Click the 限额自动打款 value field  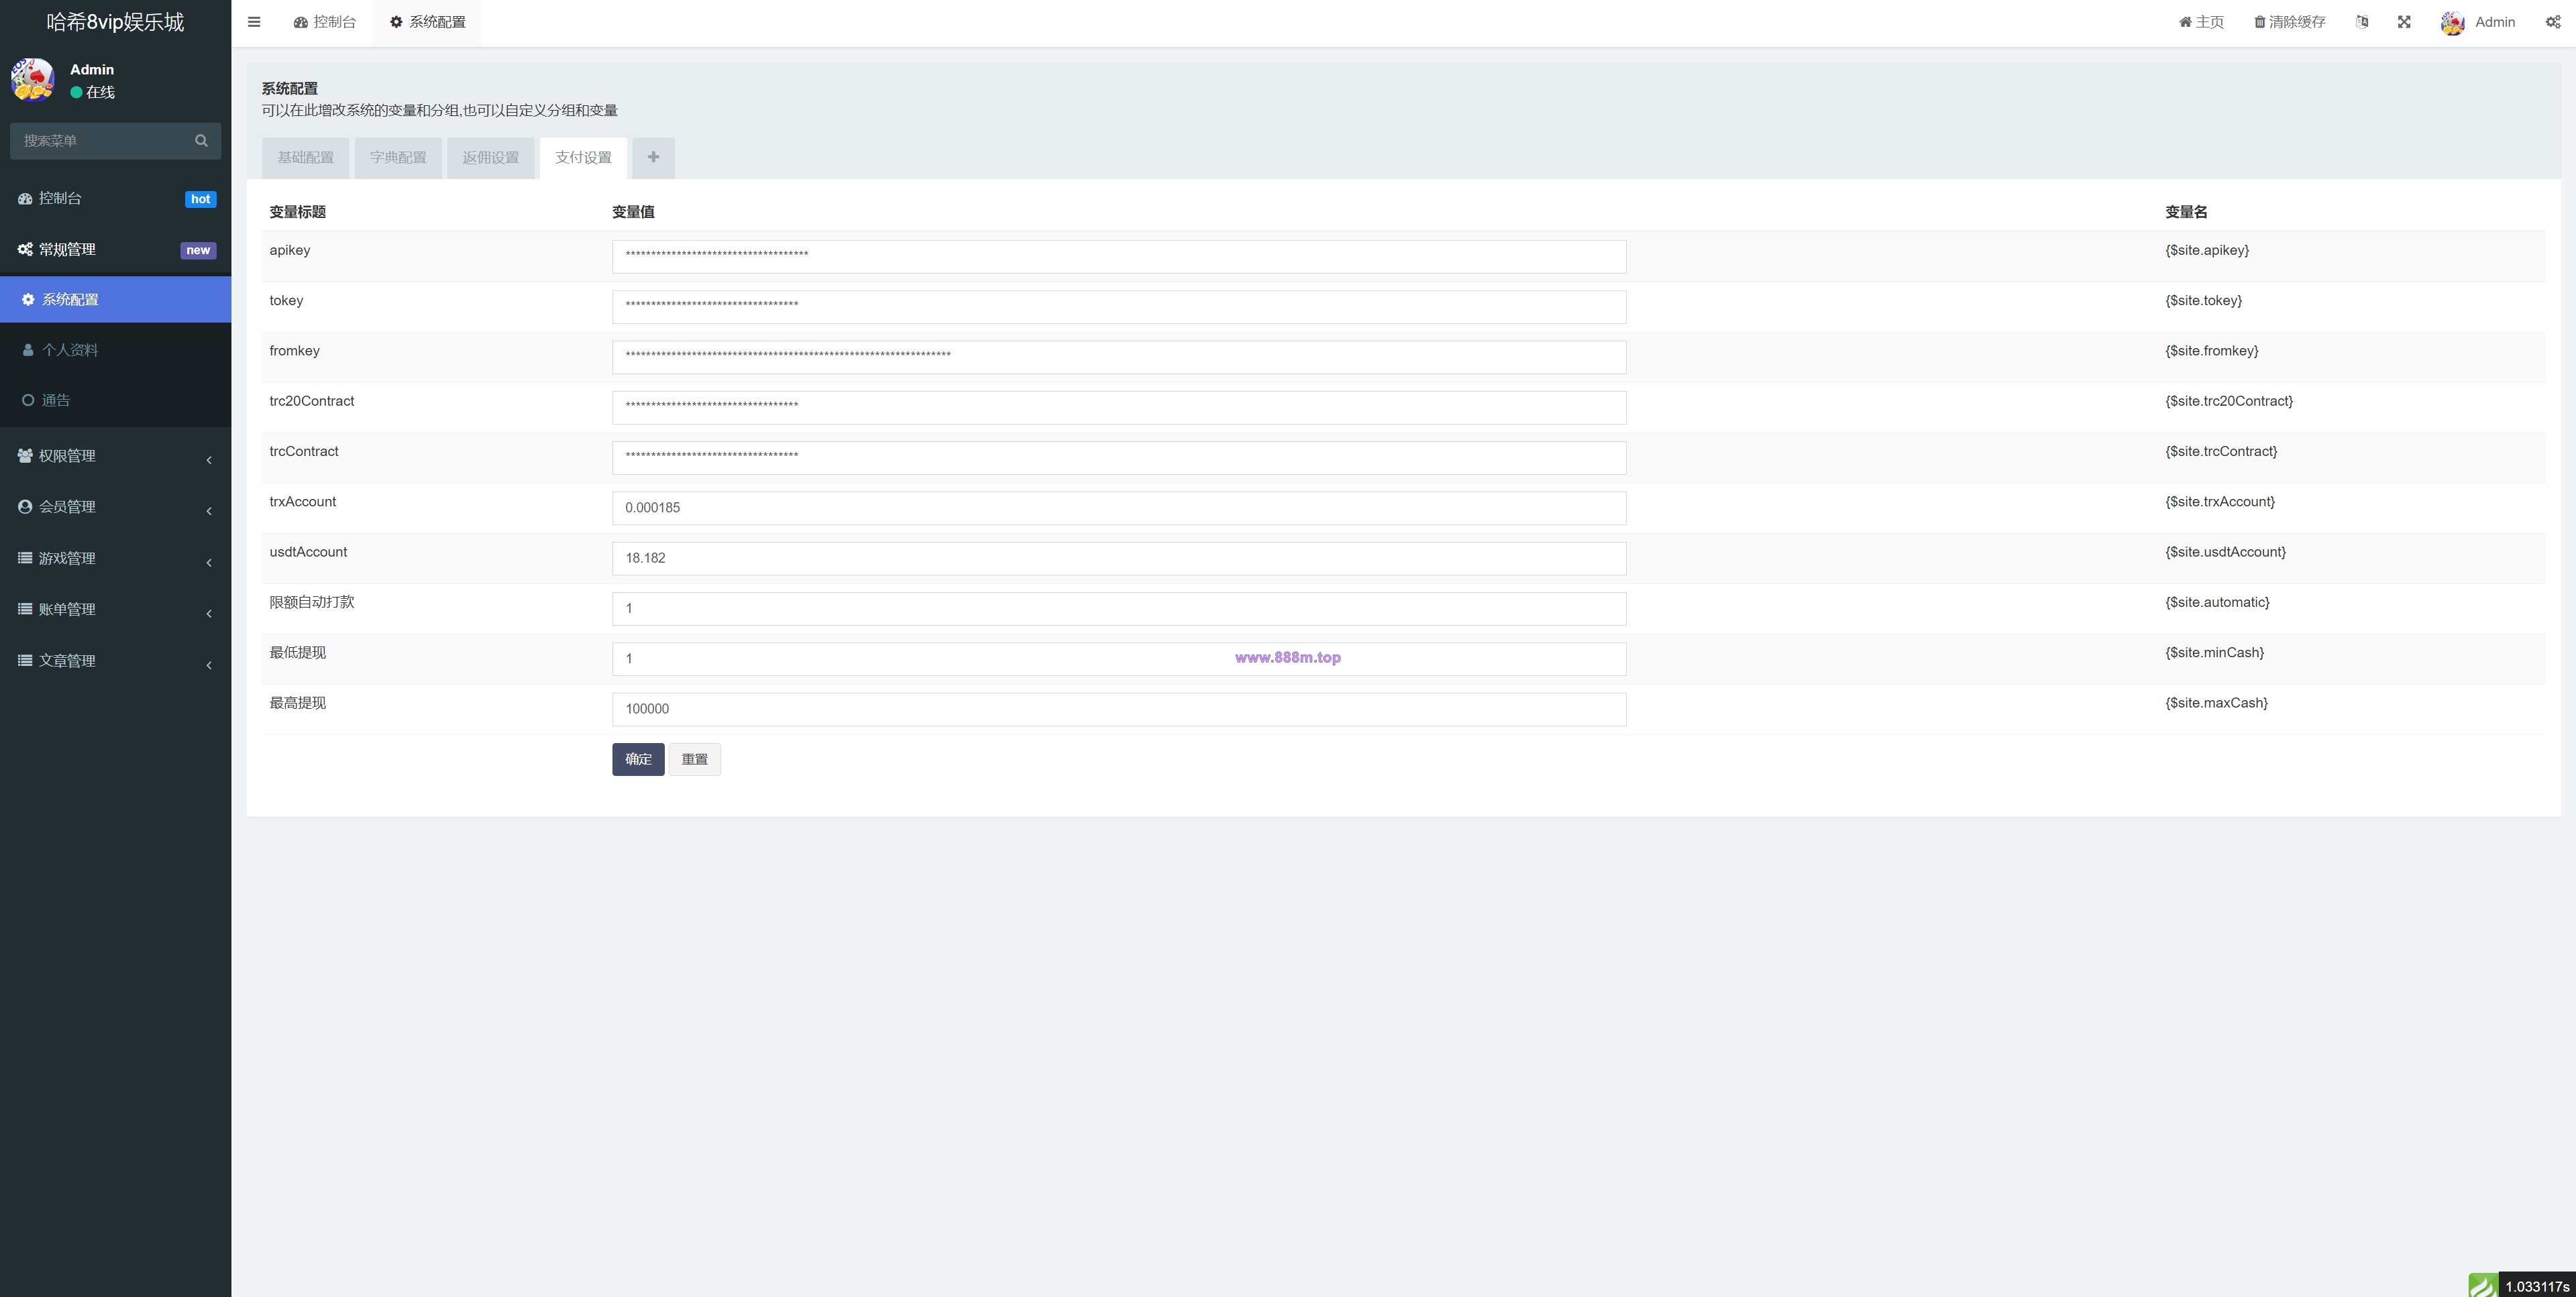tap(1119, 609)
